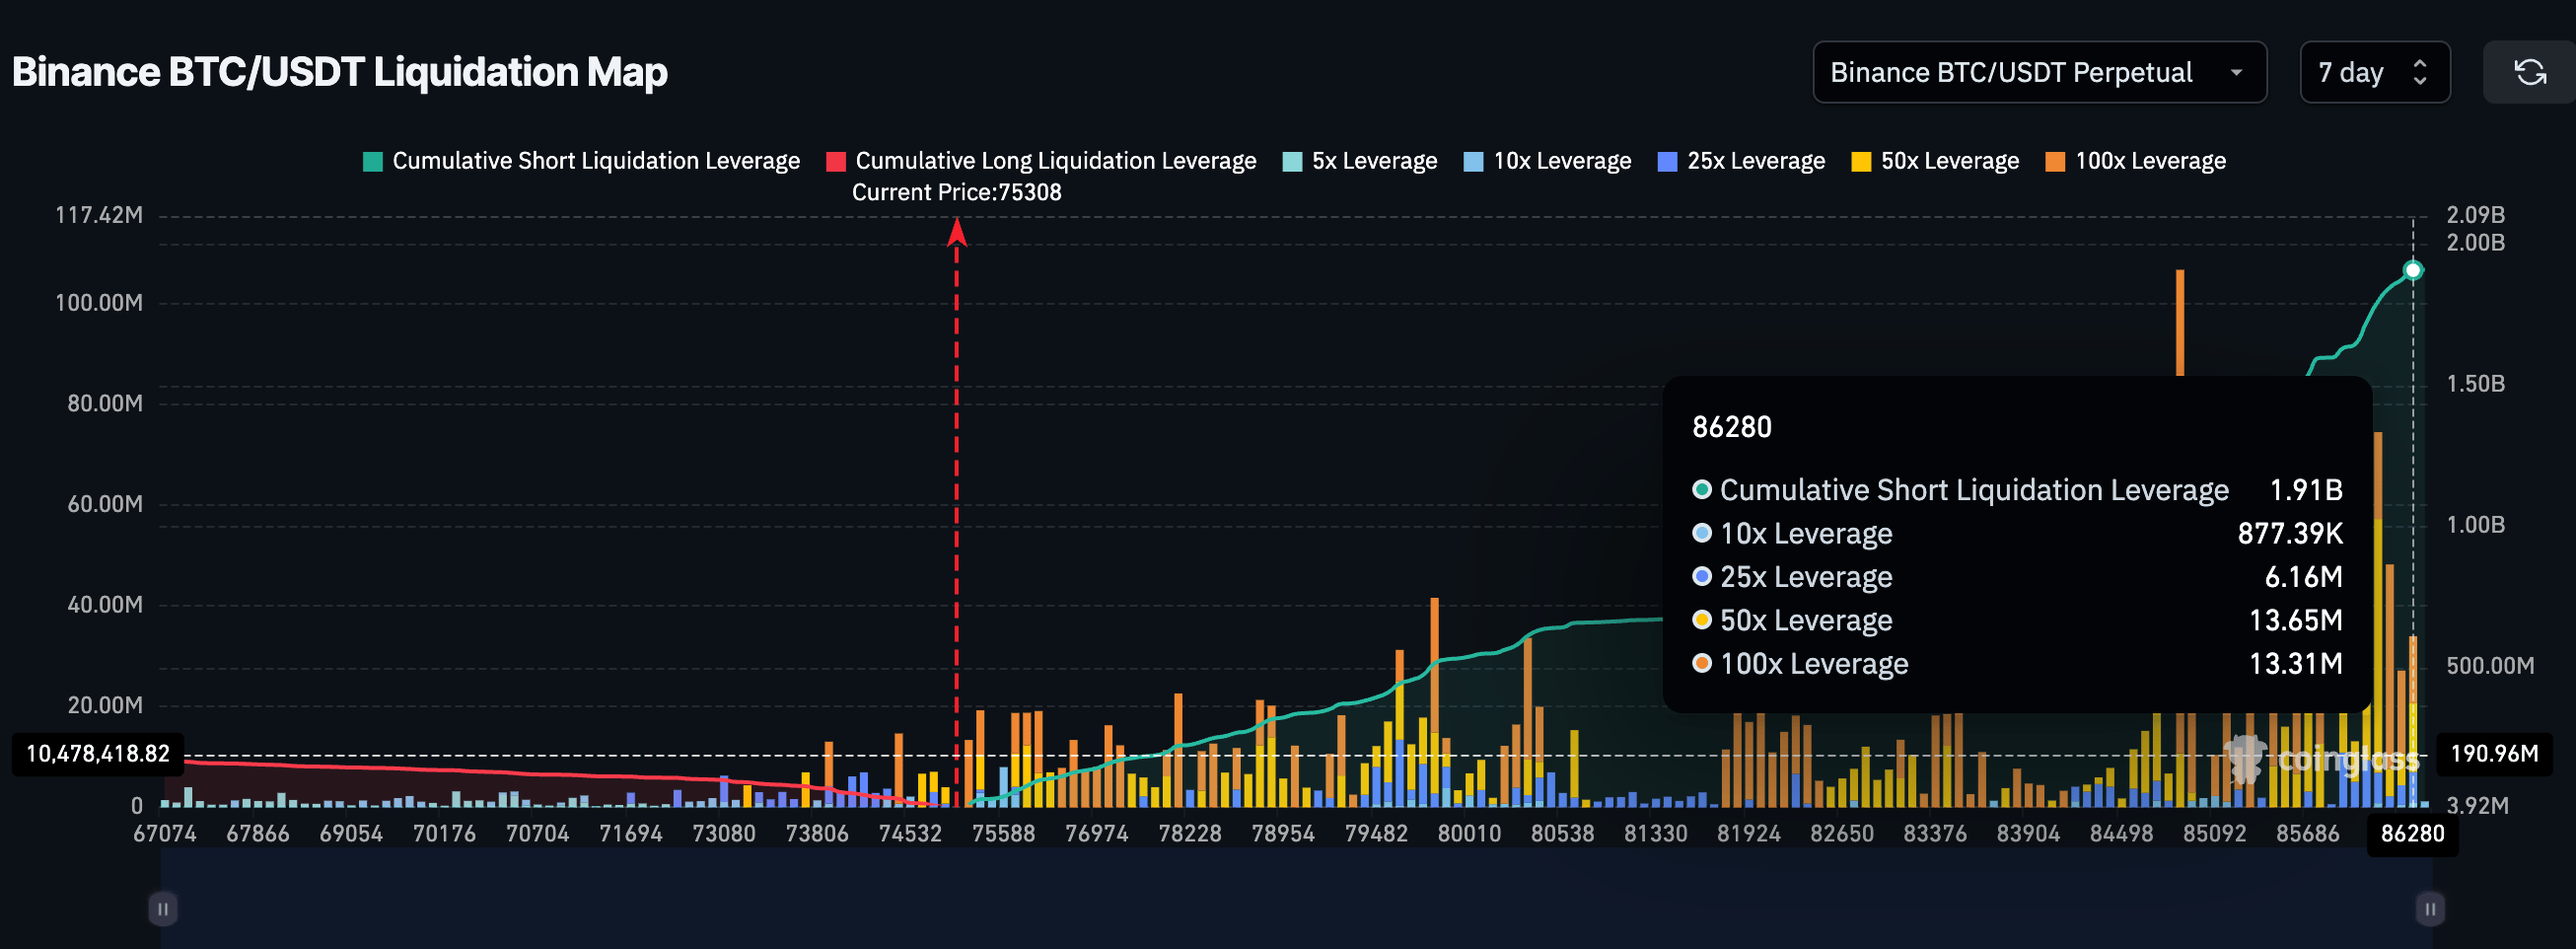This screenshot has height=949, width=2576.
Task: Click the left pause handle on the range slider
Action: 163,909
